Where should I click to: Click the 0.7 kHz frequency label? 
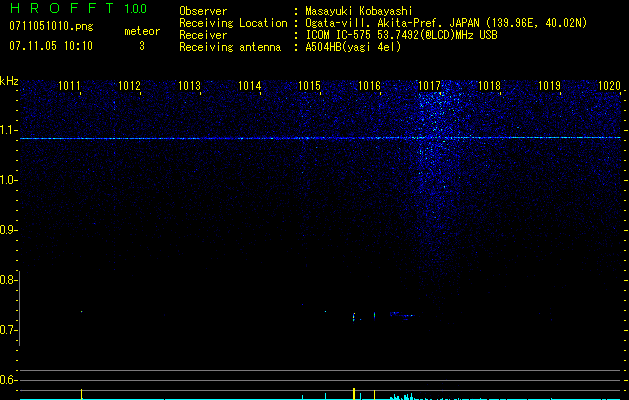pos(7,330)
